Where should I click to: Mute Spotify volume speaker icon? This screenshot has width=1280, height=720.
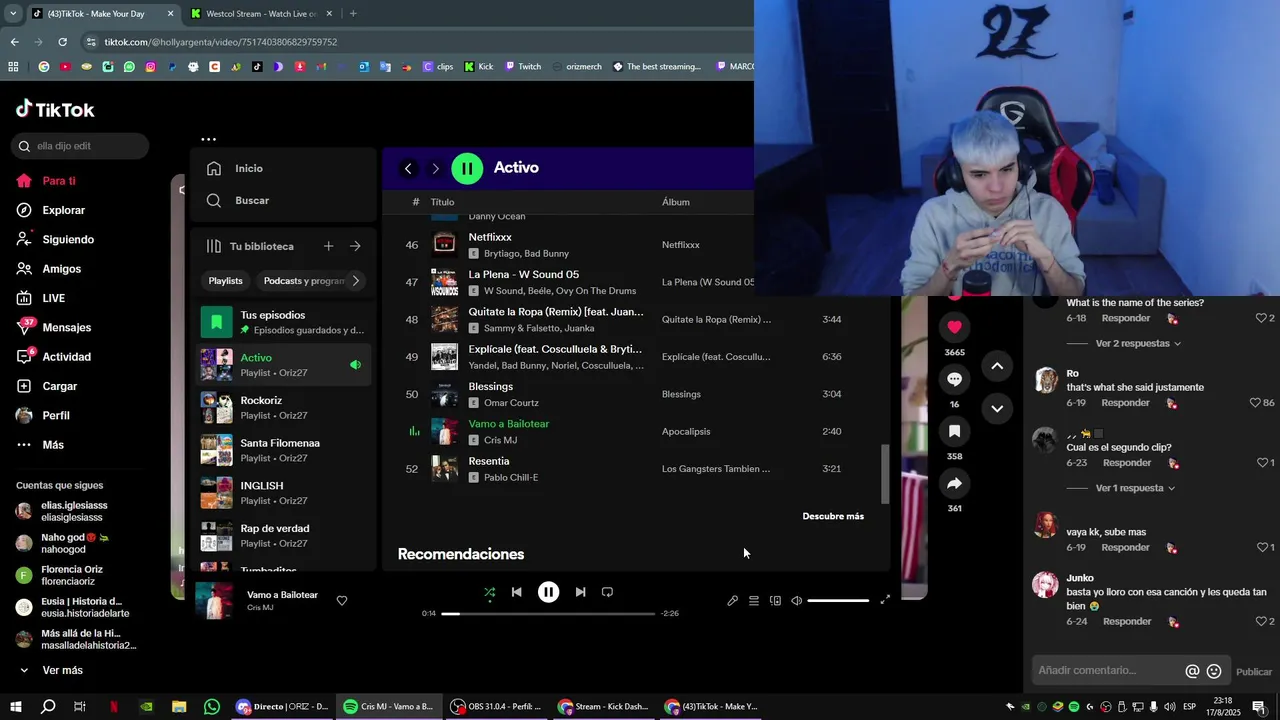[x=797, y=601]
